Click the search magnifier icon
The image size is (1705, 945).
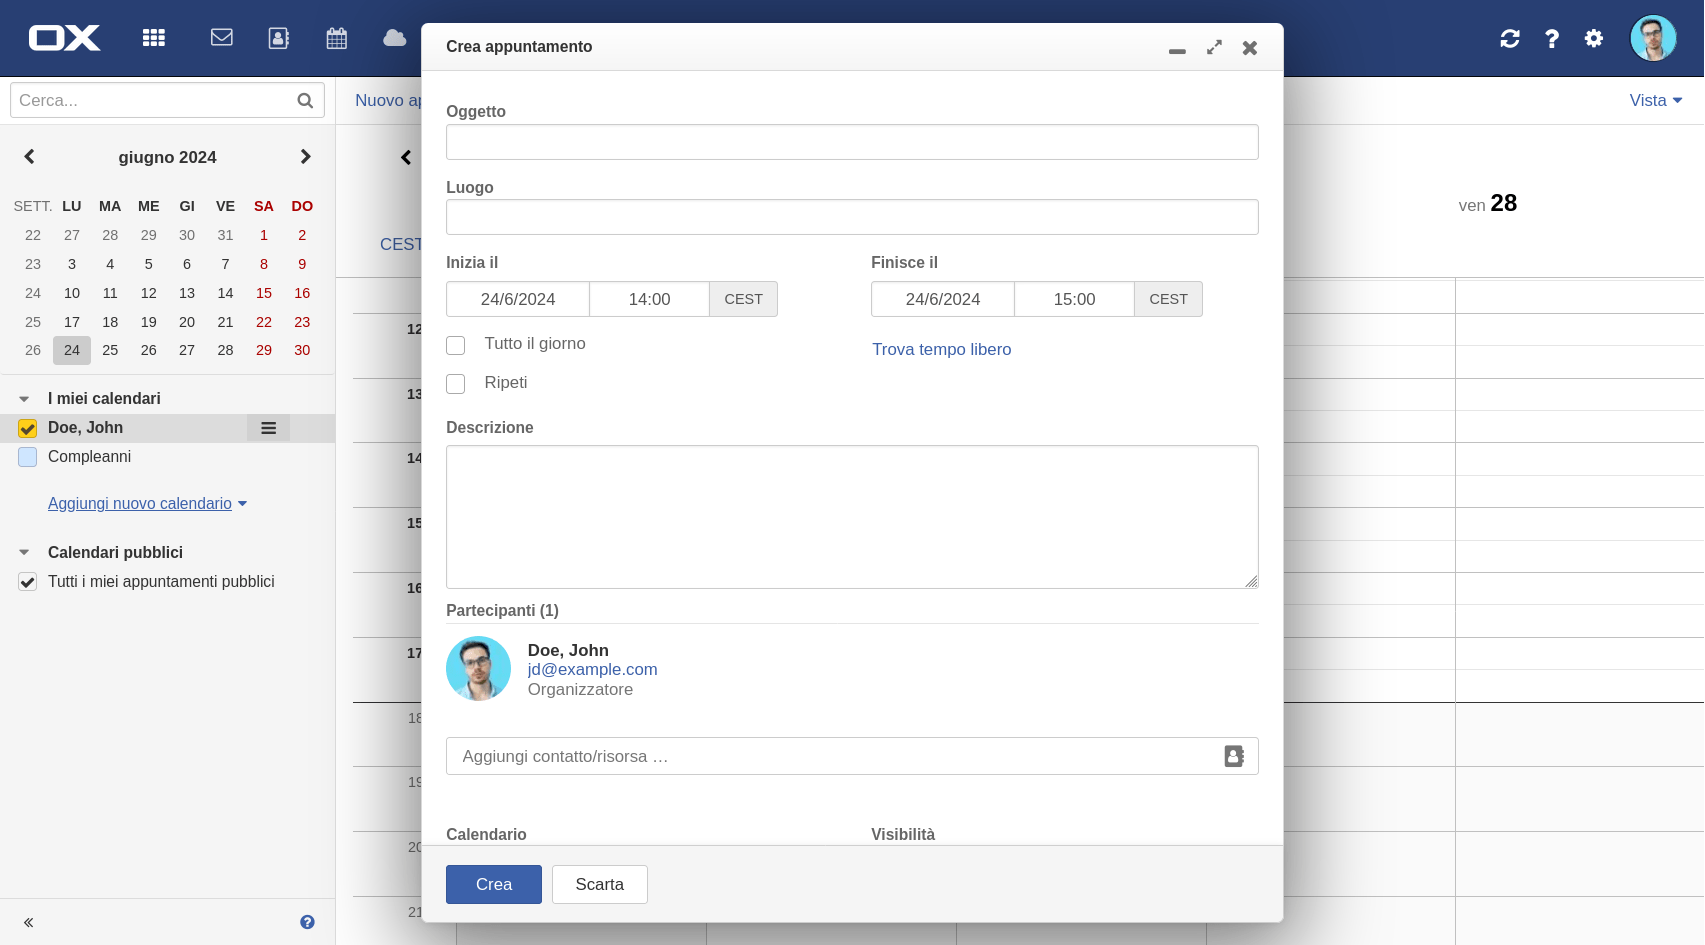(305, 100)
